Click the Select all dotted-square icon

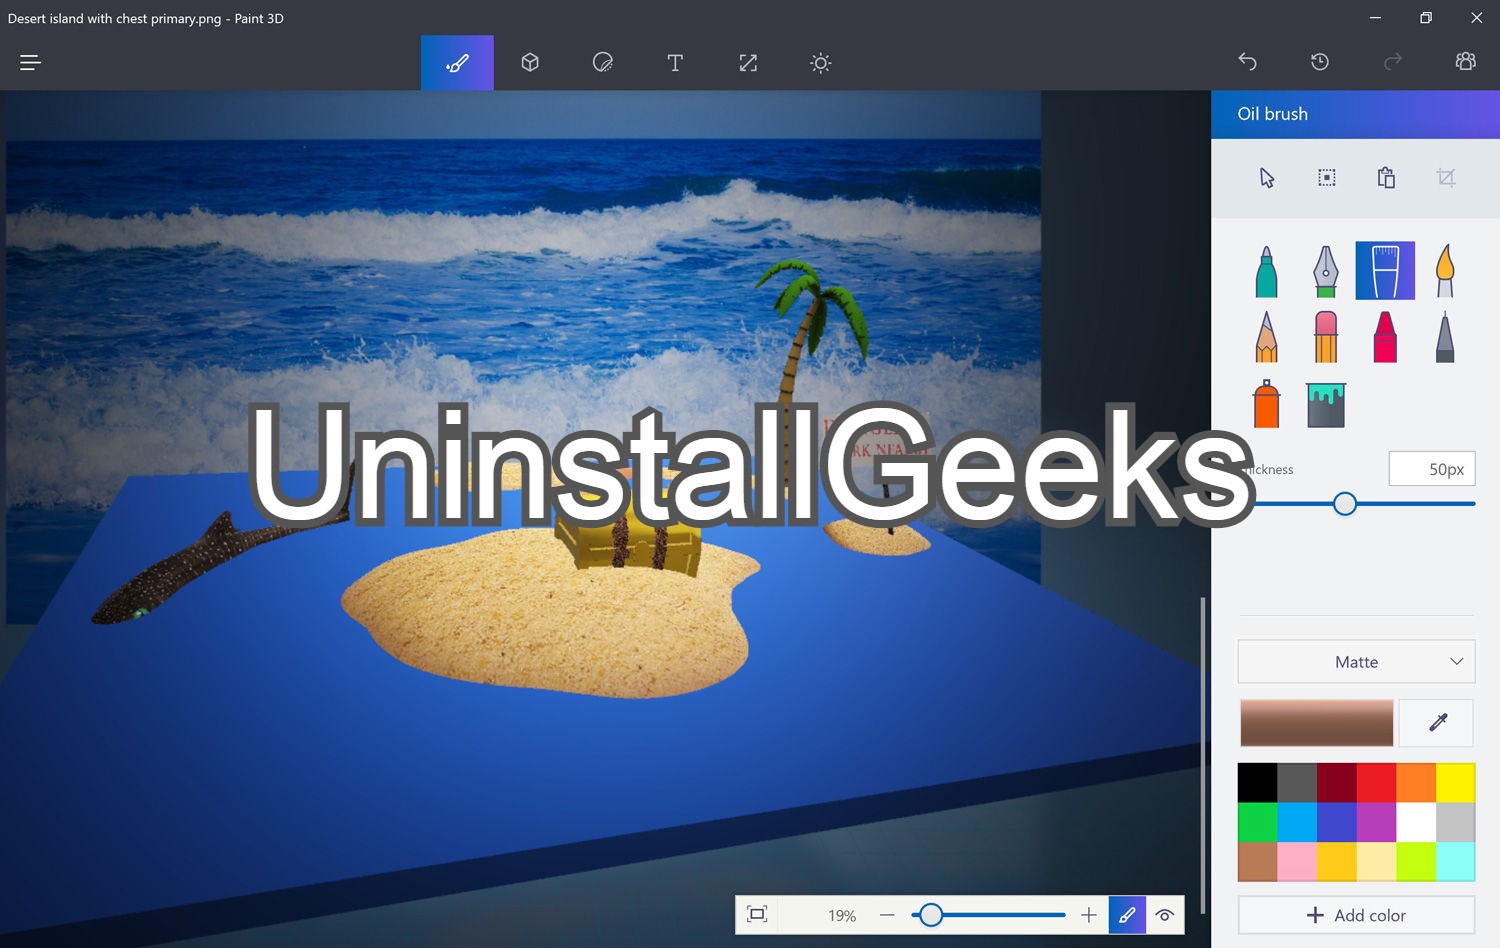click(x=1326, y=178)
